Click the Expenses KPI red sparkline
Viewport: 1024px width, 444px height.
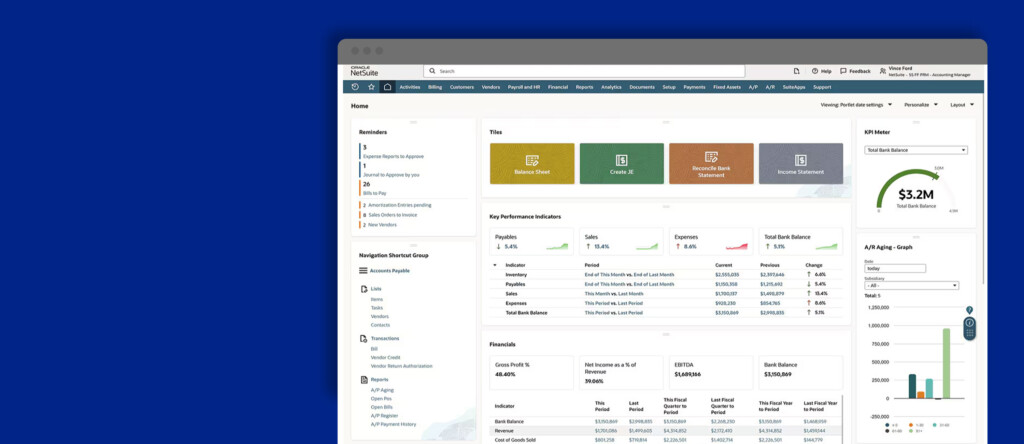tap(737, 246)
